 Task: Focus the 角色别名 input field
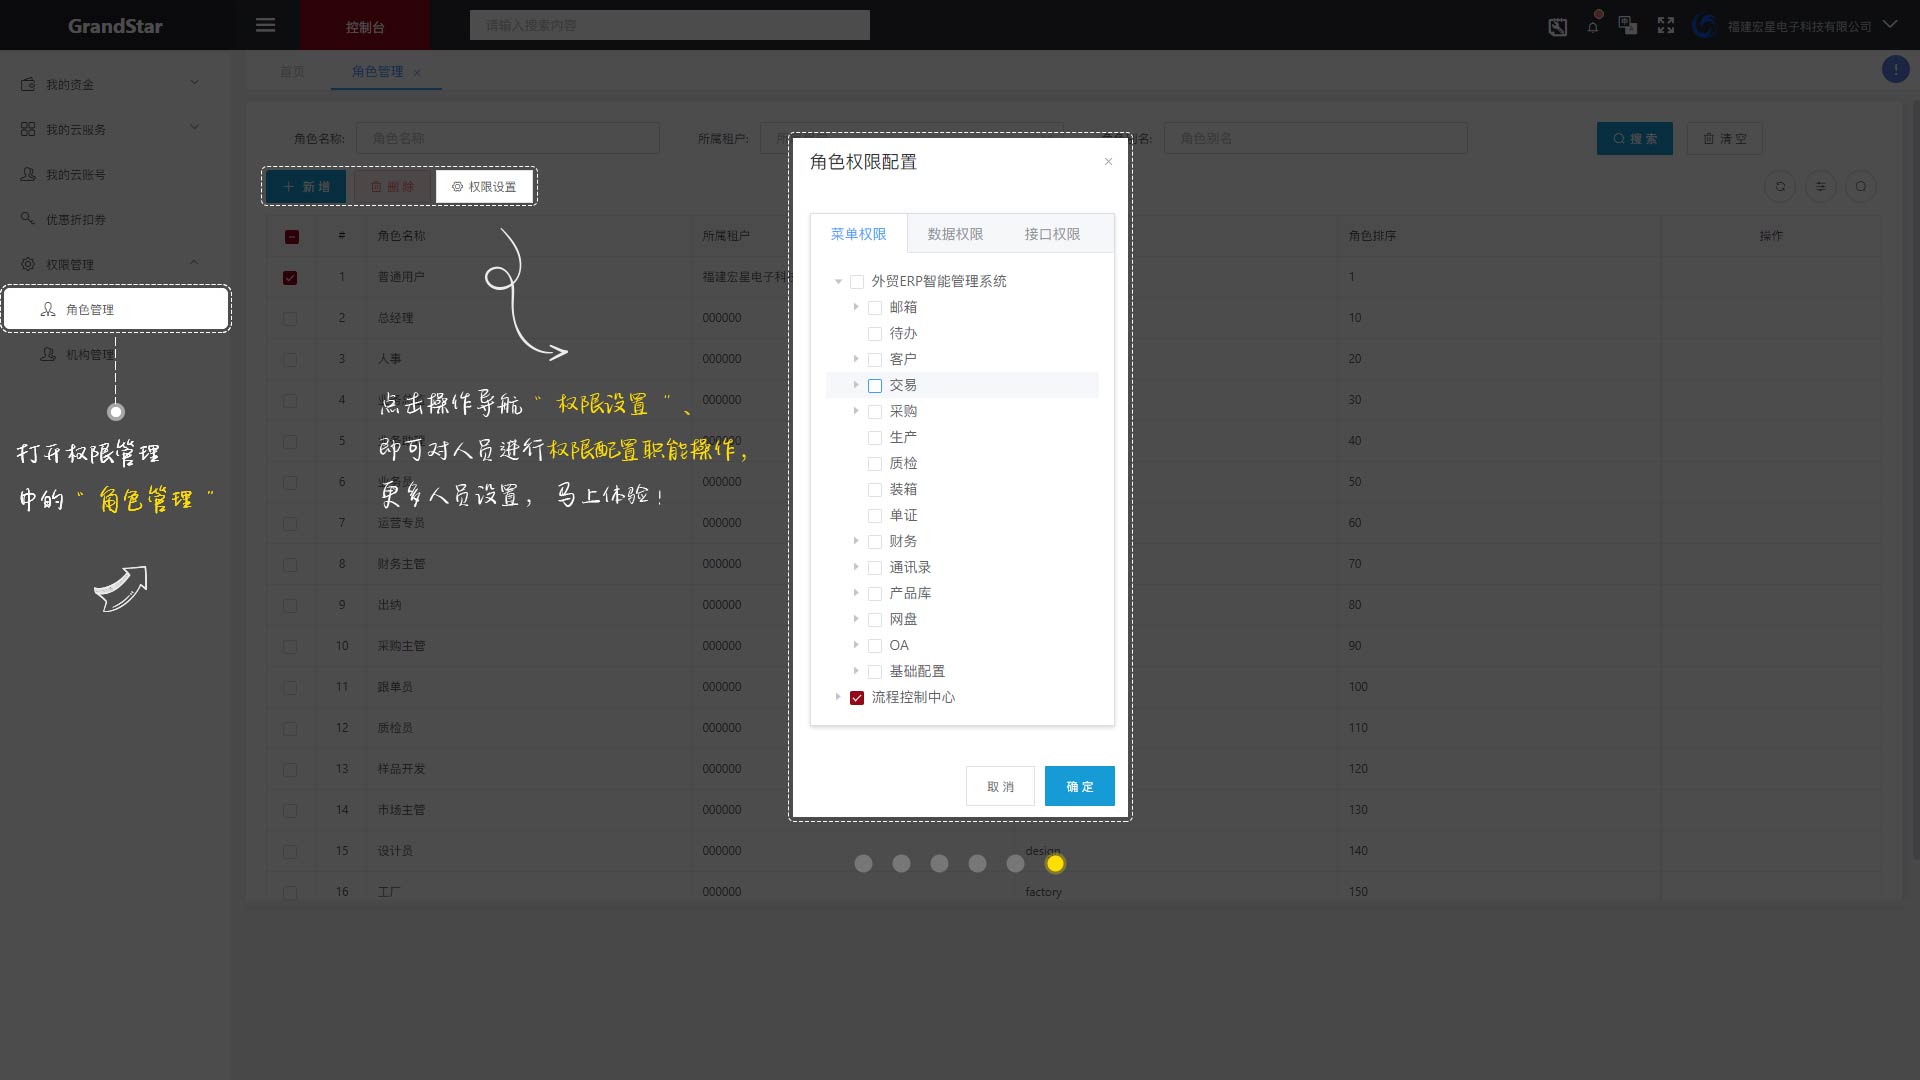coord(1315,138)
